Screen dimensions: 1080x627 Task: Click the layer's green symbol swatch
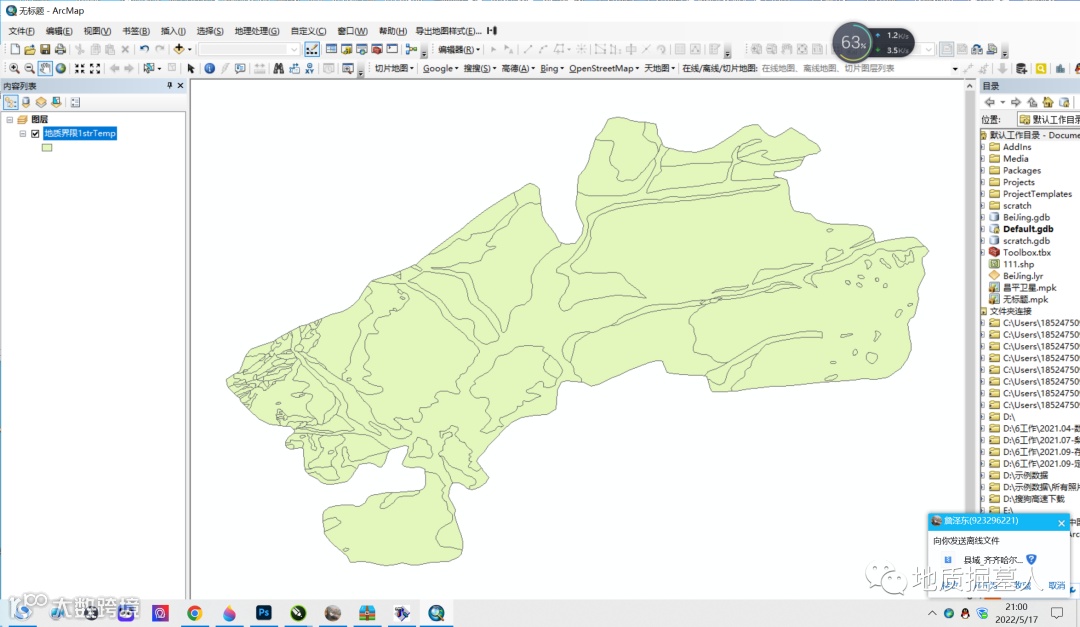[x=47, y=147]
